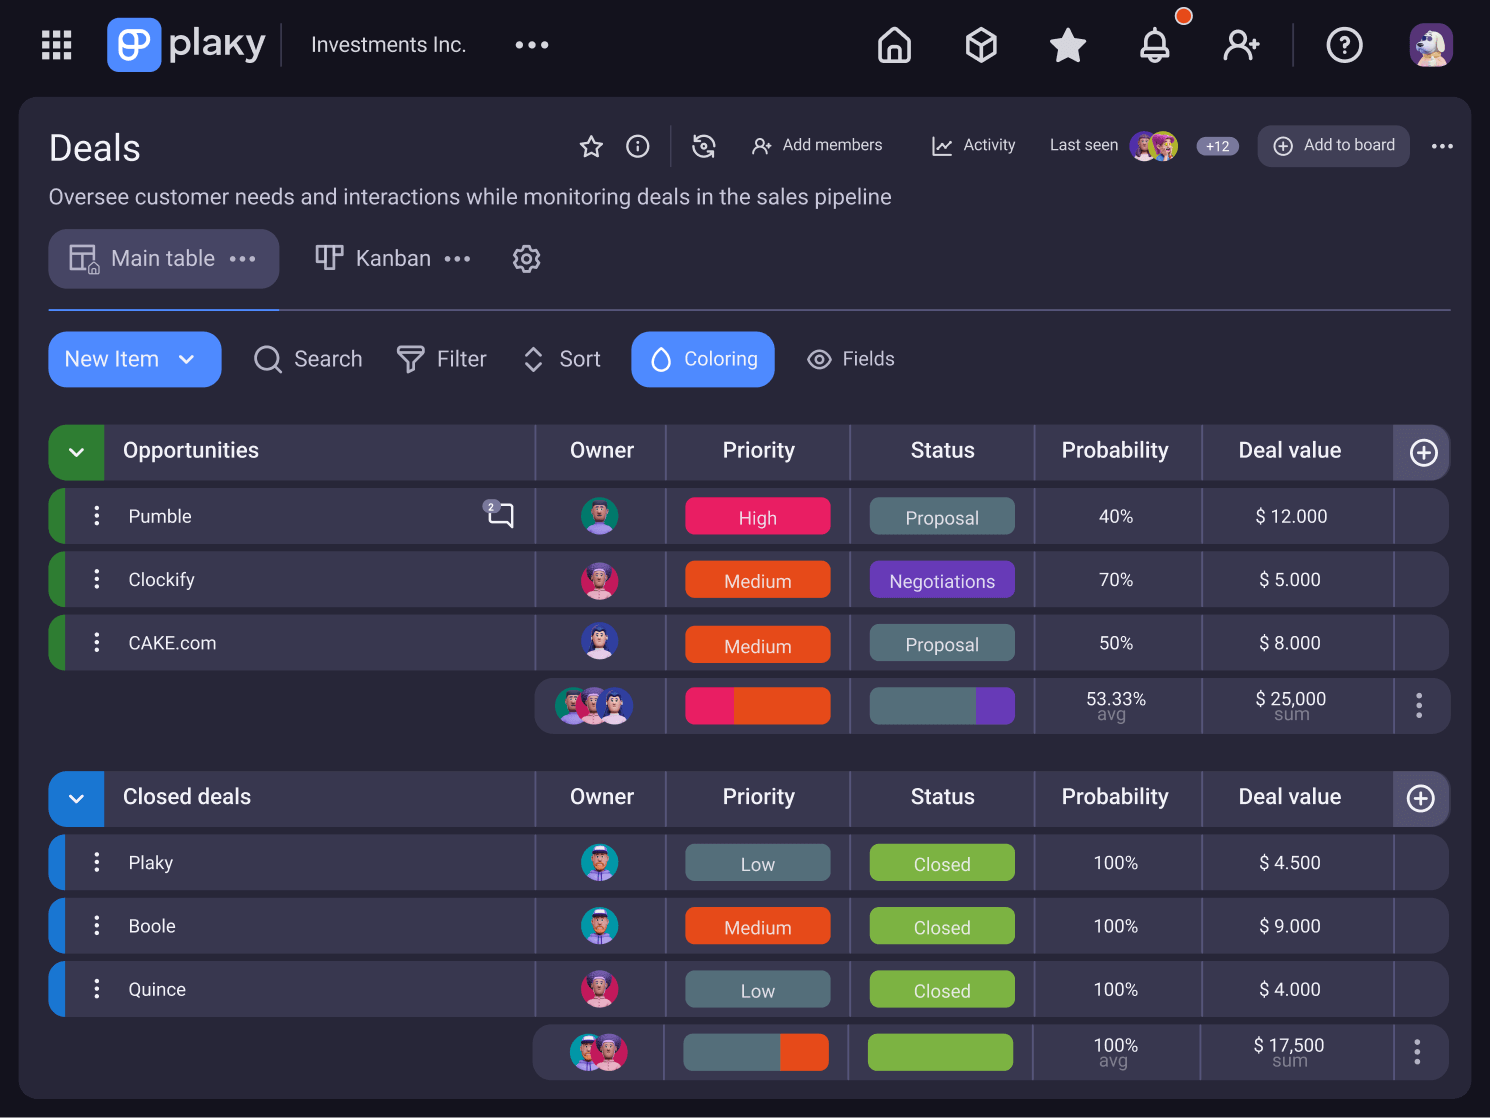Open the New Item dropdown arrow
This screenshot has width=1490, height=1118.
pyautogui.click(x=186, y=359)
